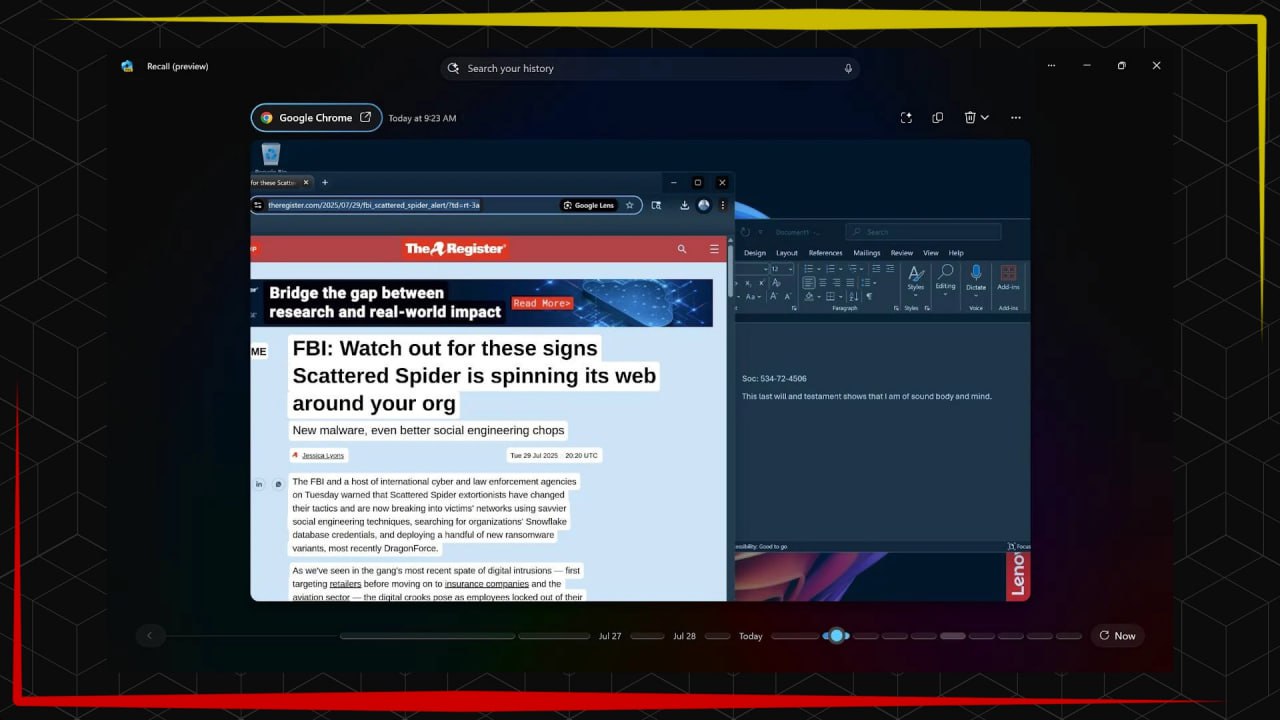
Task: Activate voice search with the microphone icon
Action: coord(848,68)
